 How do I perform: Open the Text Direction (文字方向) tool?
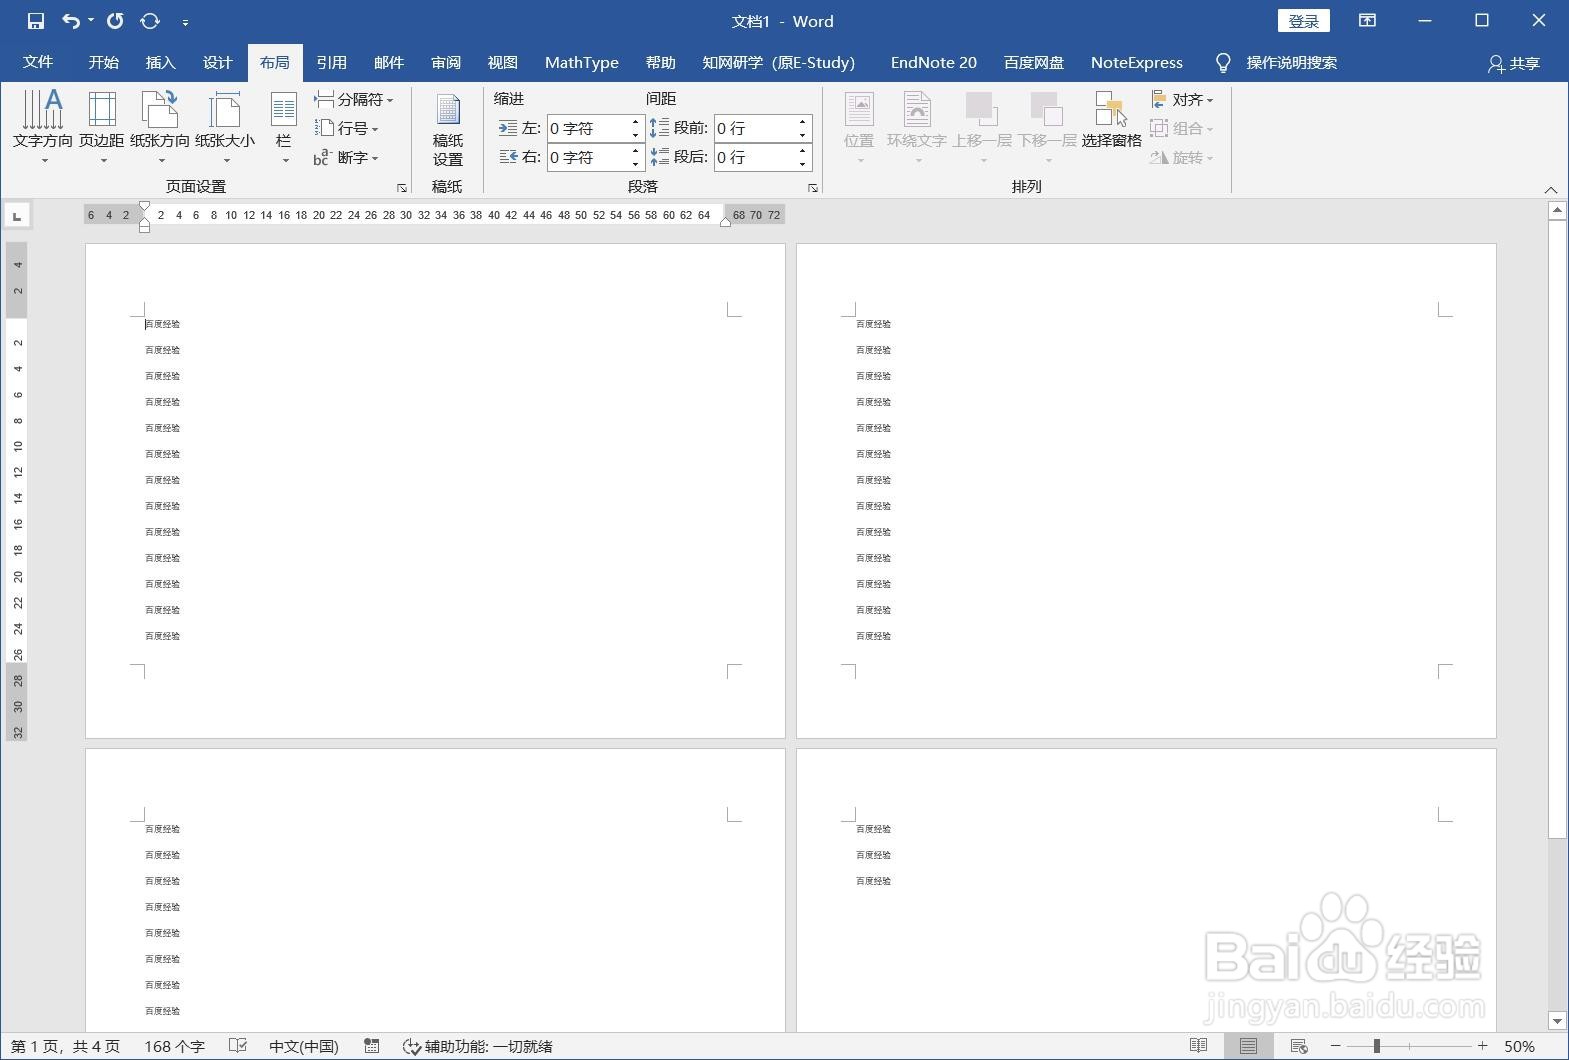(x=43, y=126)
